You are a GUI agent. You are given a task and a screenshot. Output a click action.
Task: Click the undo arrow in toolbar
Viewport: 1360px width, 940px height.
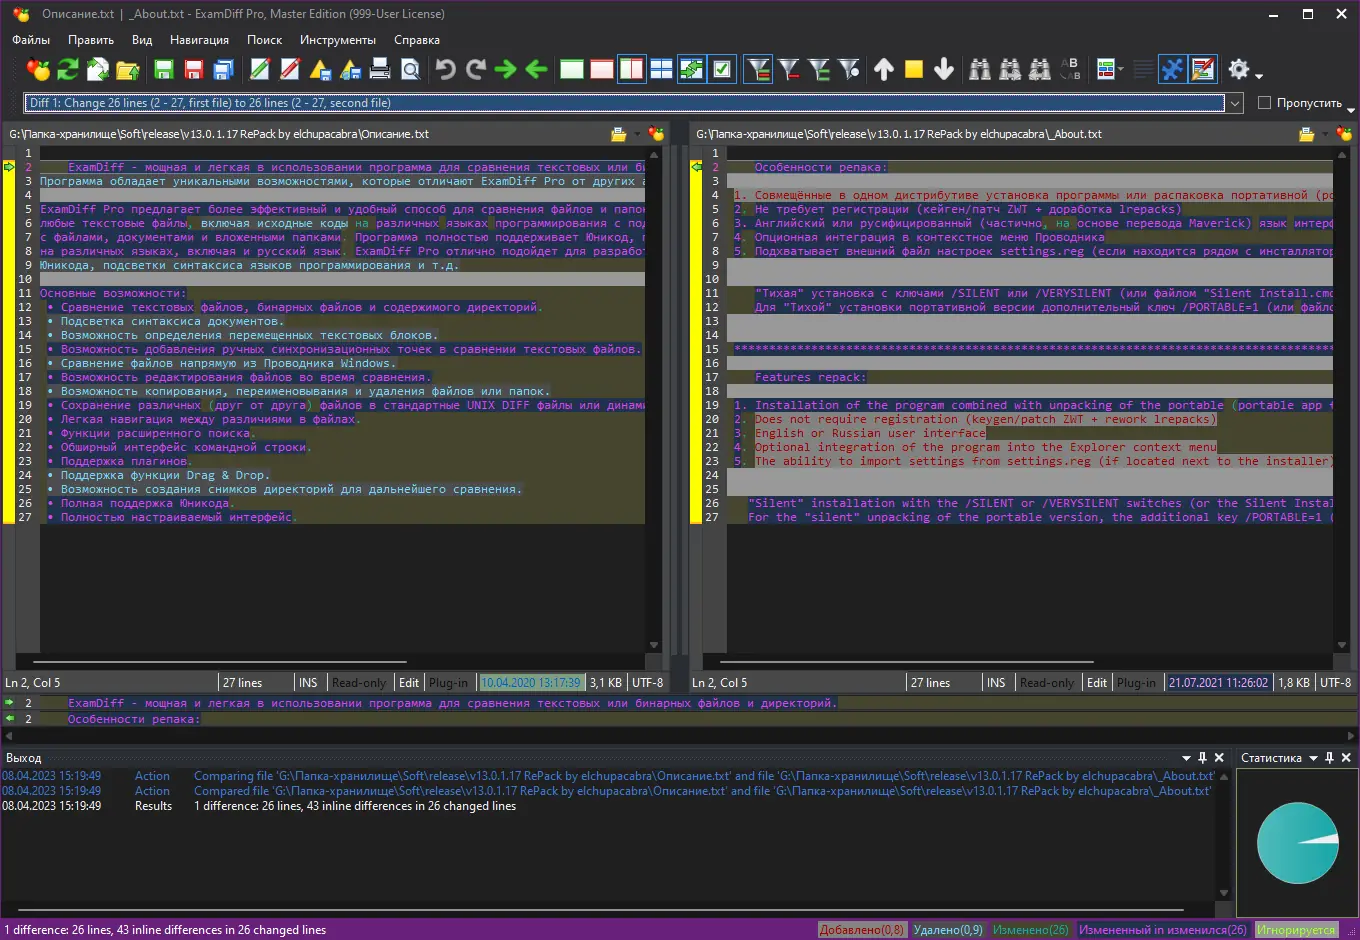(x=446, y=69)
